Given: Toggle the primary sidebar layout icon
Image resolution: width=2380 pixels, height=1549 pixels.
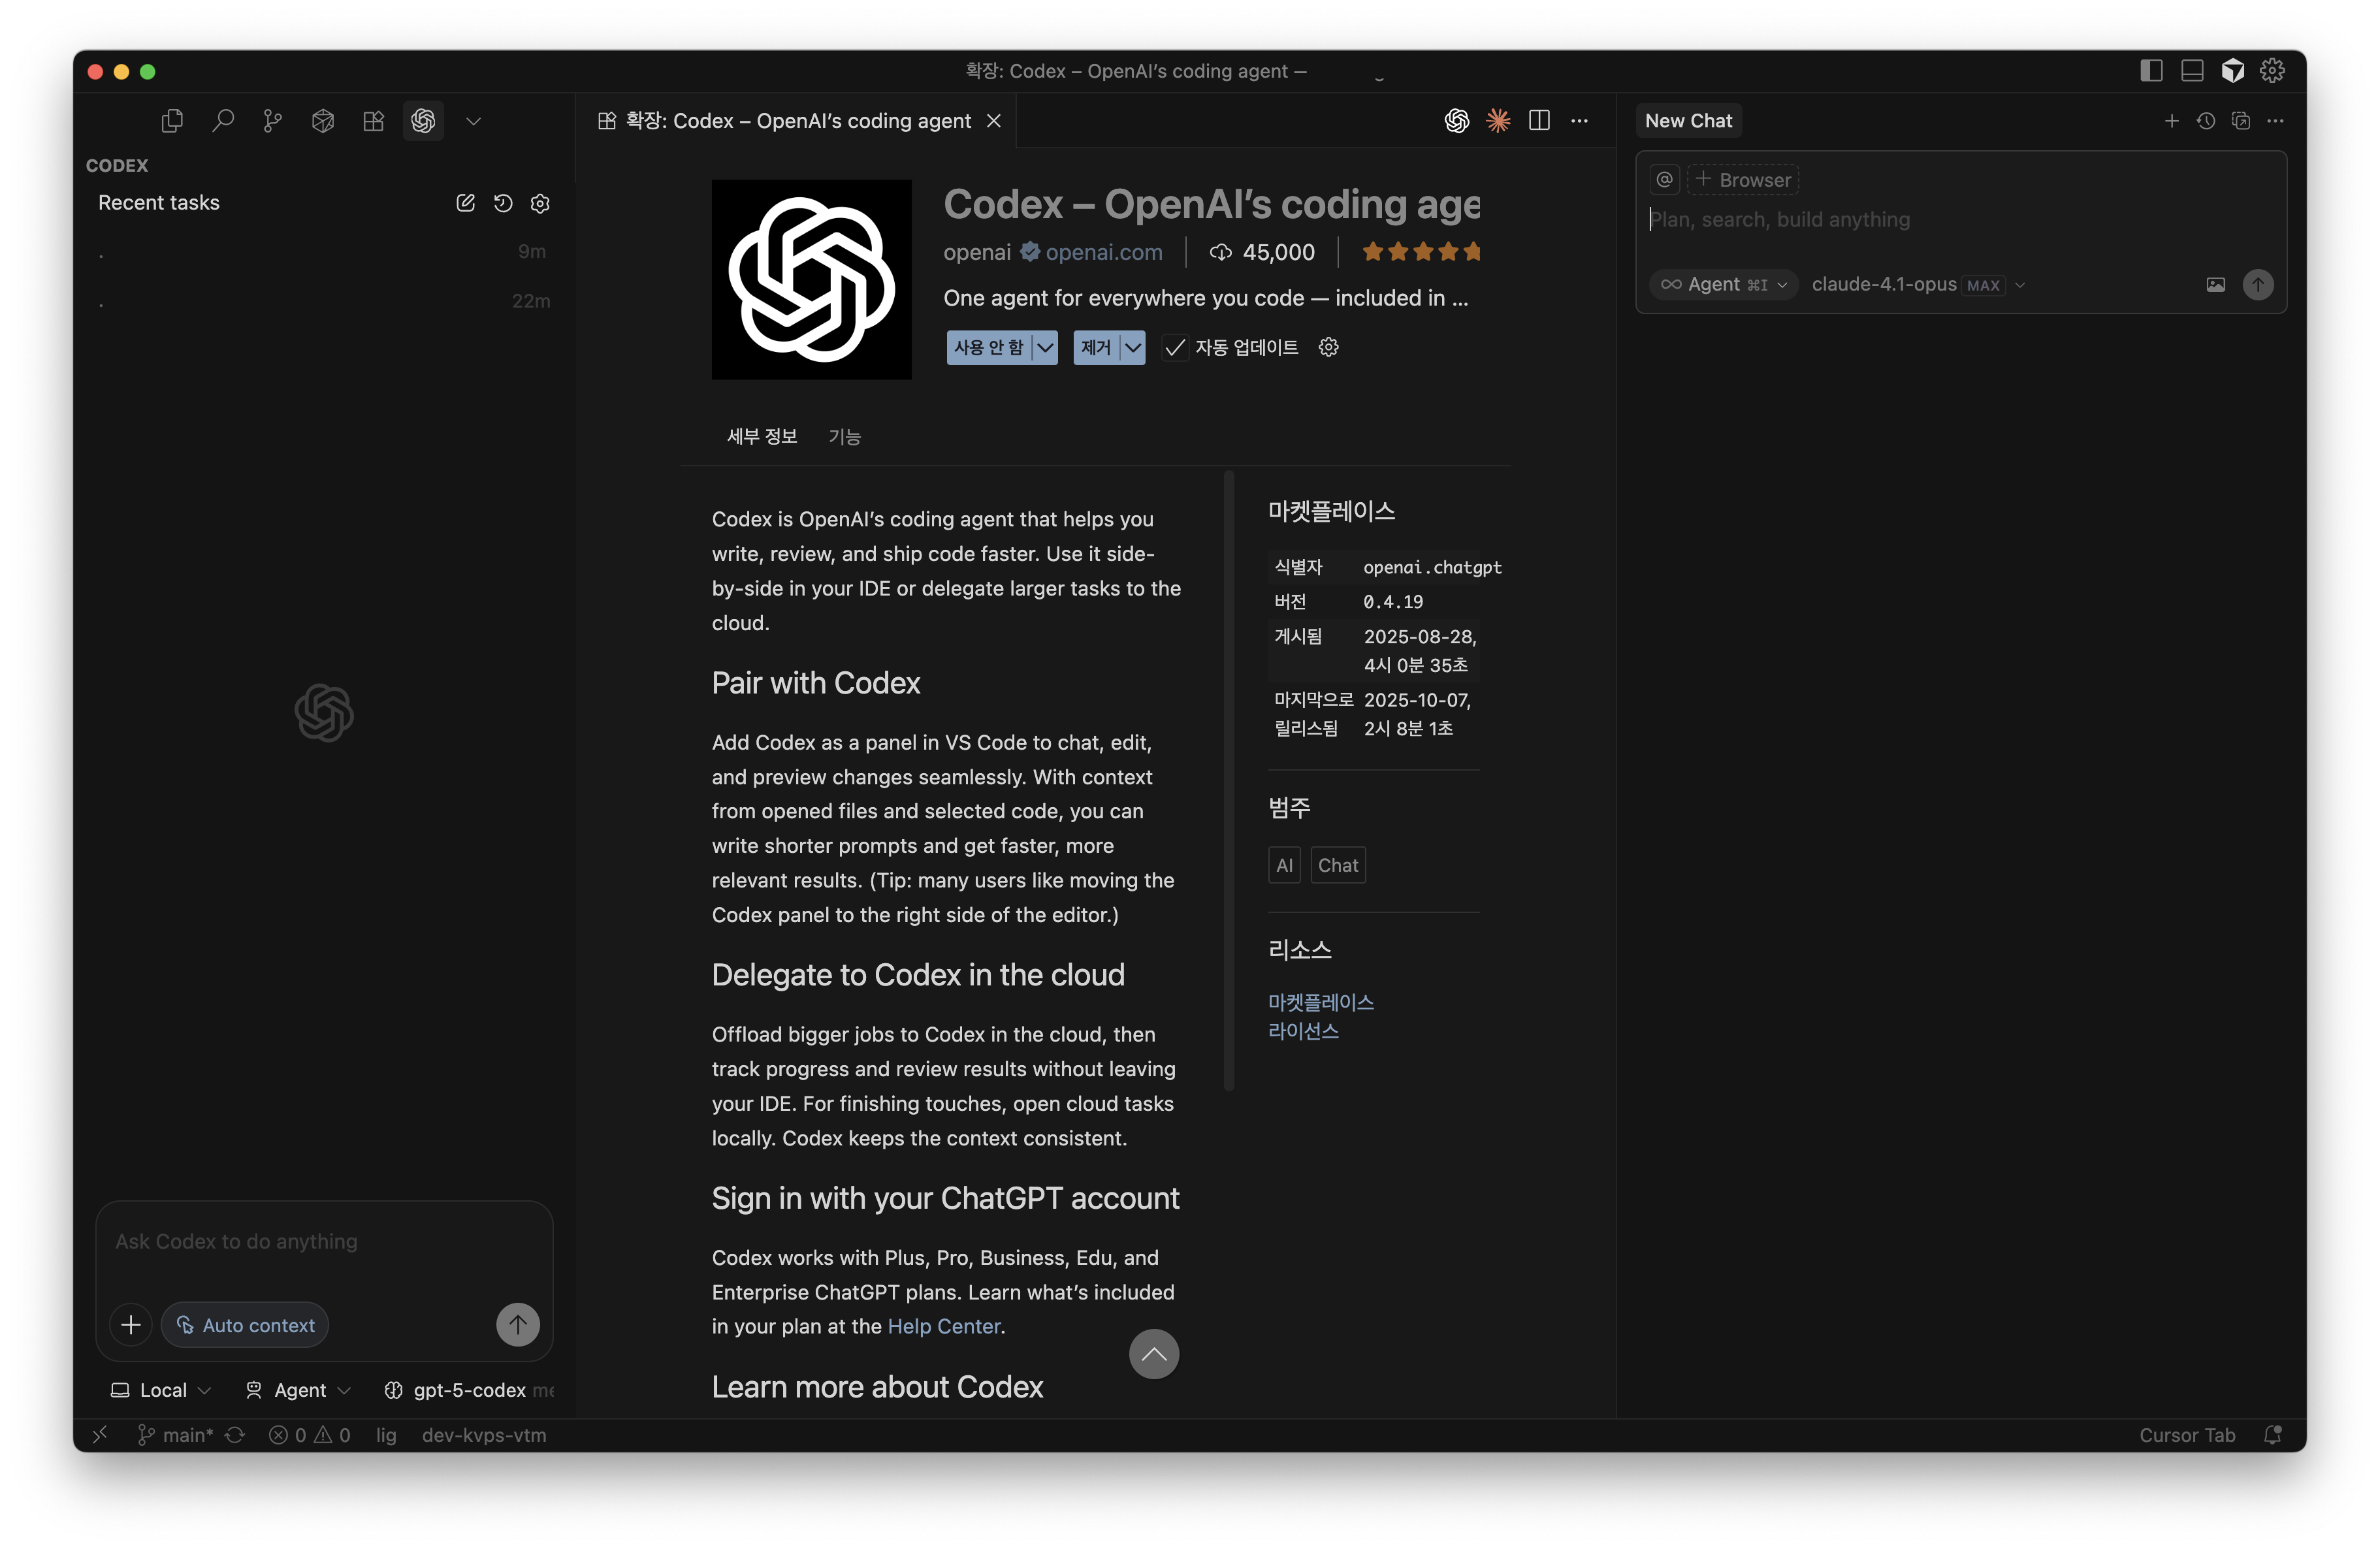Looking at the screenshot, I should point(2151,71).
